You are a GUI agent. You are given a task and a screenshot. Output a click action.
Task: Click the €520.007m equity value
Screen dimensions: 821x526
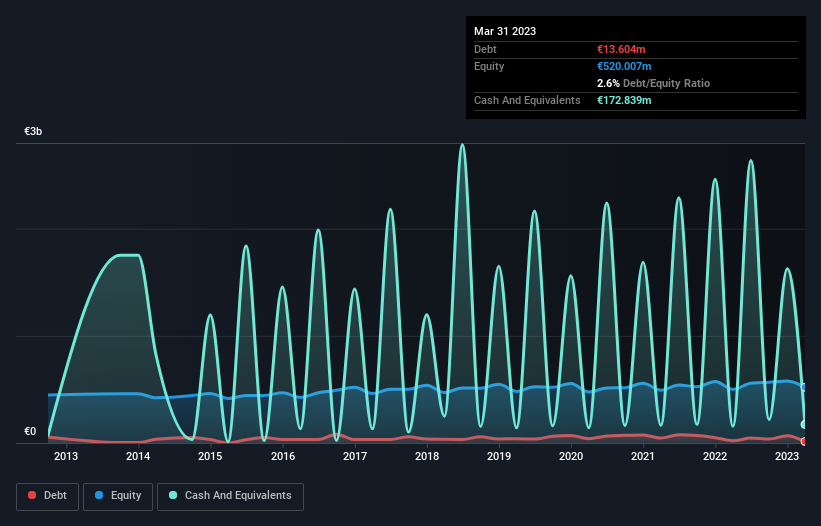coord(624,66)
